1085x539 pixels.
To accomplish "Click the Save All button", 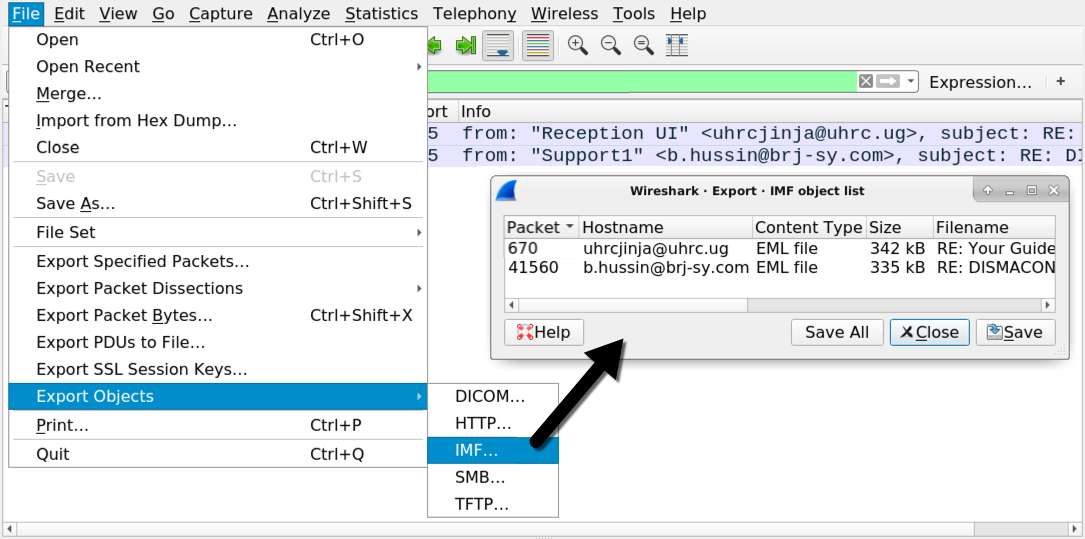I will [x=837, y=332].
